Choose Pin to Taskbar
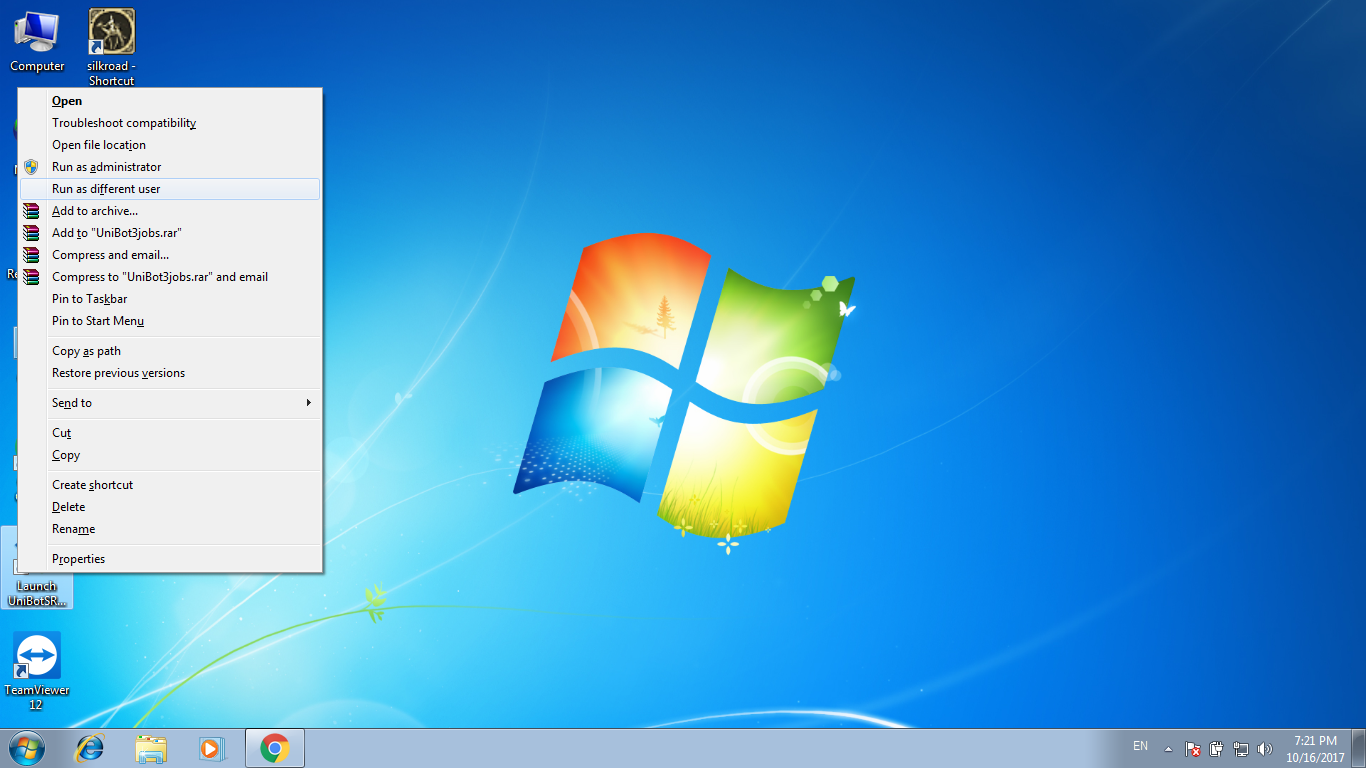Viewport: 1366px width, 768px height. pyautogui.click(x=170, y=299)
